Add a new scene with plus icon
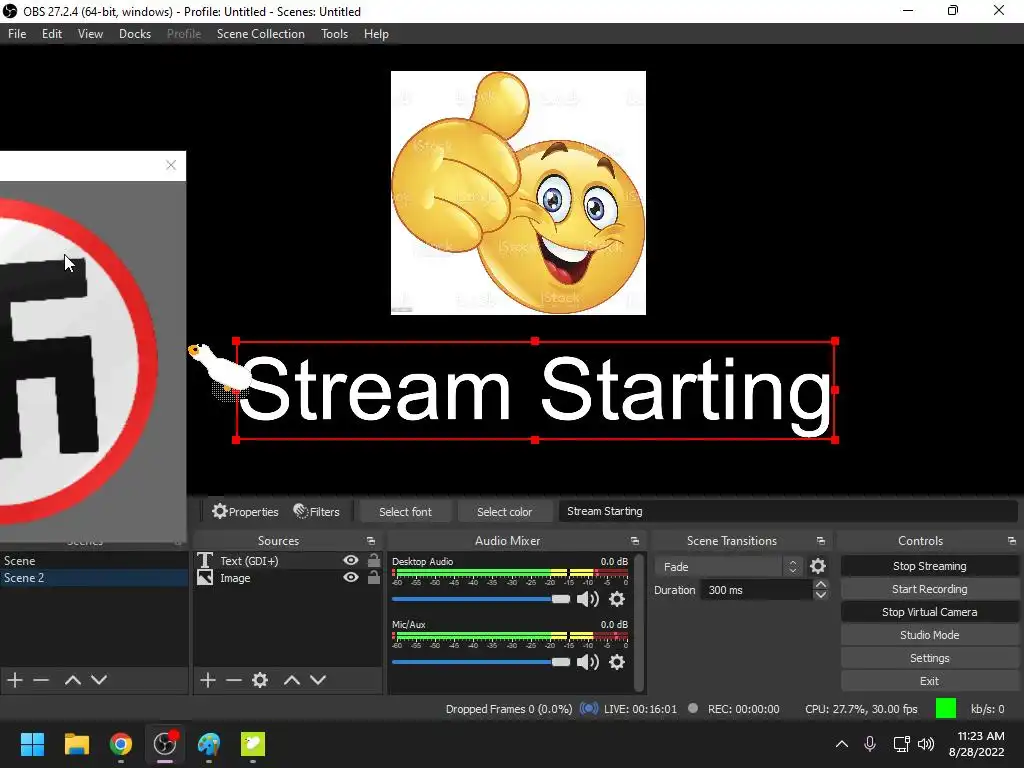The height and width of the screenshot is (768, 1024). [15, 680]
